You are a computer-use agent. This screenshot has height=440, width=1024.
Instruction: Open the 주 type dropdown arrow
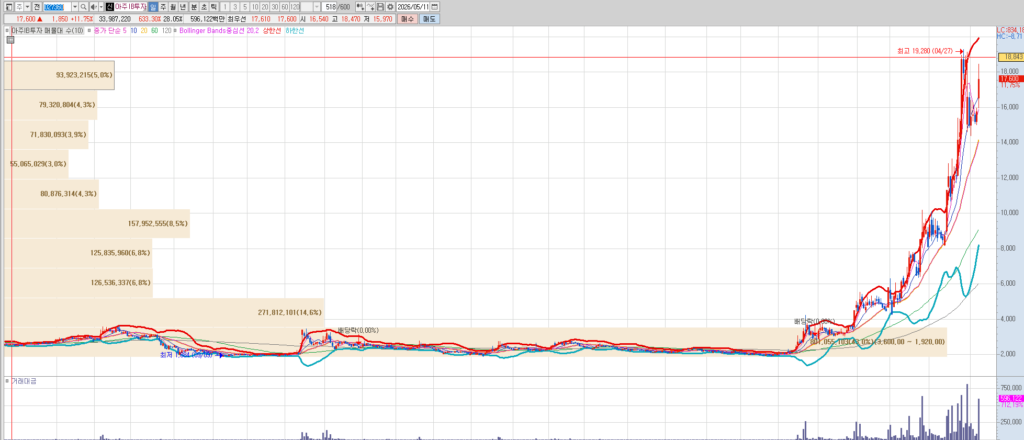click(27, 7)
